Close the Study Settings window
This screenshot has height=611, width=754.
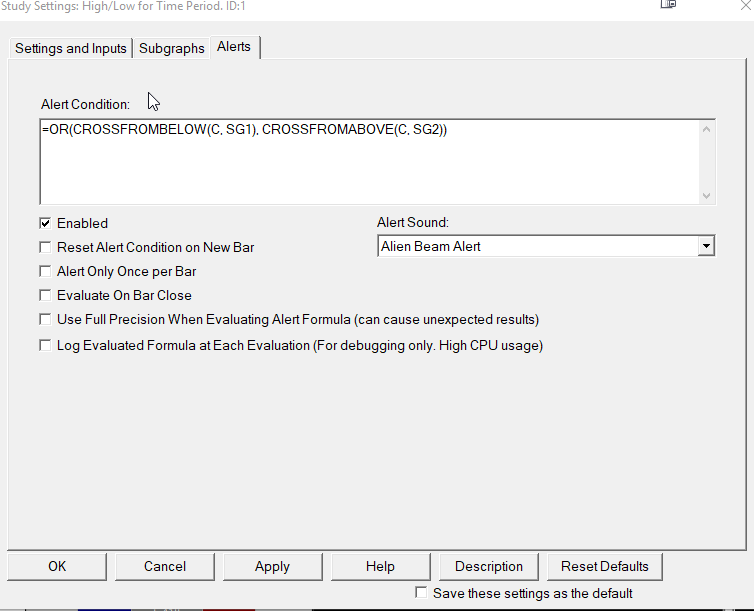745,5
